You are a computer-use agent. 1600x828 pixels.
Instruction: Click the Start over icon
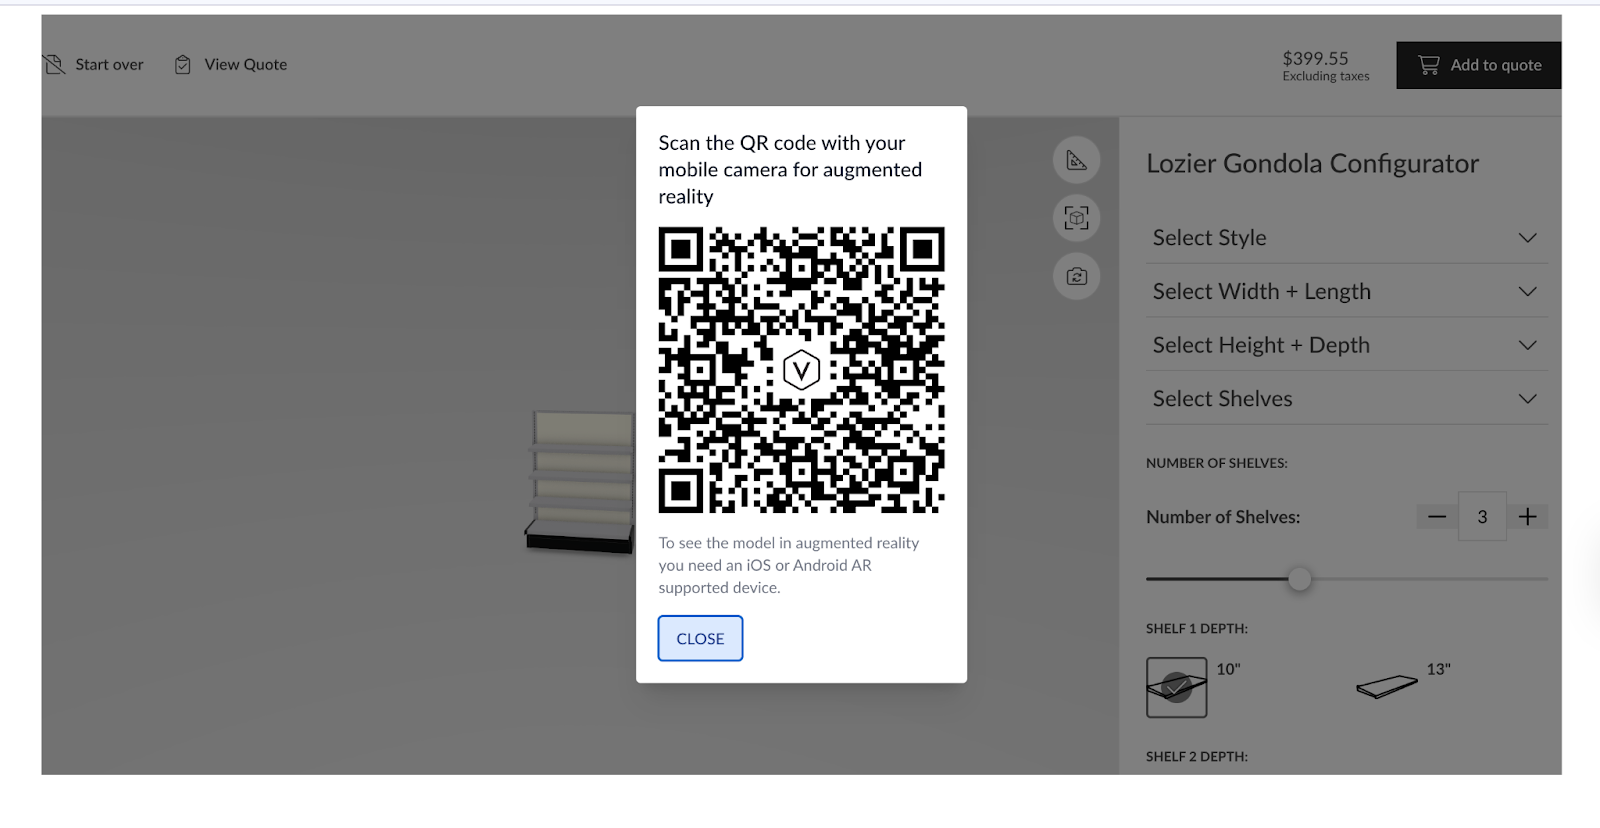point(54,65)
